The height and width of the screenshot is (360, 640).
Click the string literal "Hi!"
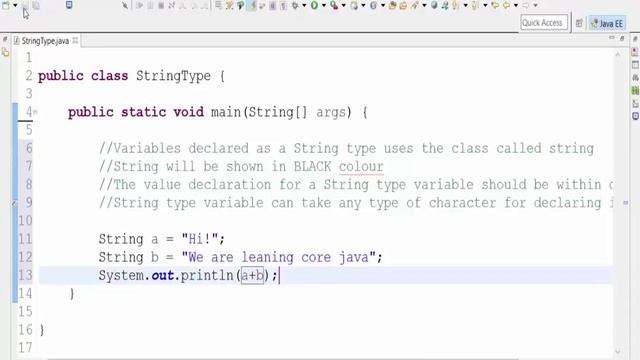[200, 239]
